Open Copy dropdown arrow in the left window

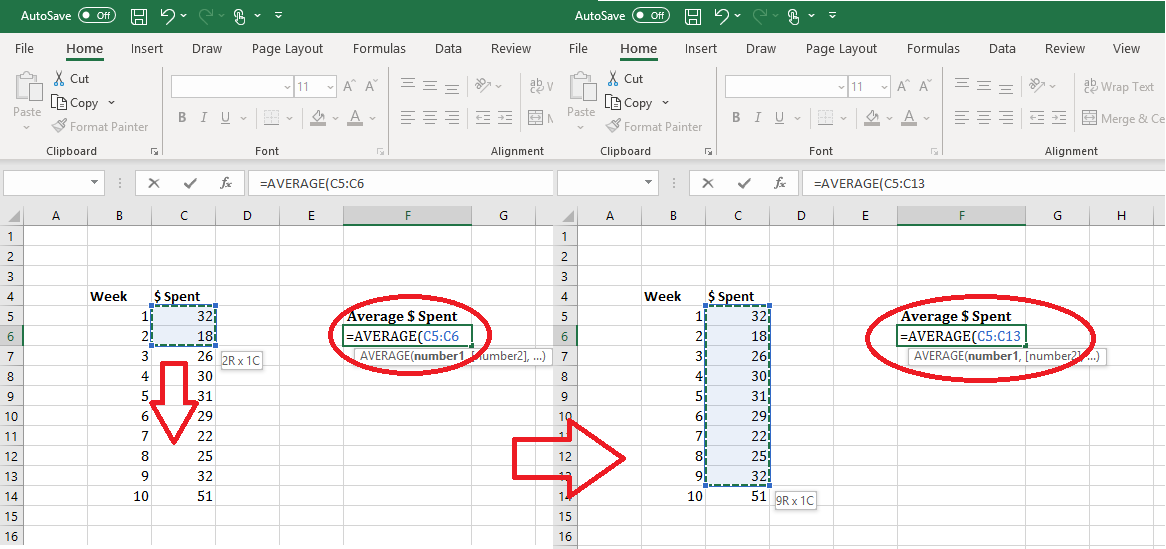point(111,103)
